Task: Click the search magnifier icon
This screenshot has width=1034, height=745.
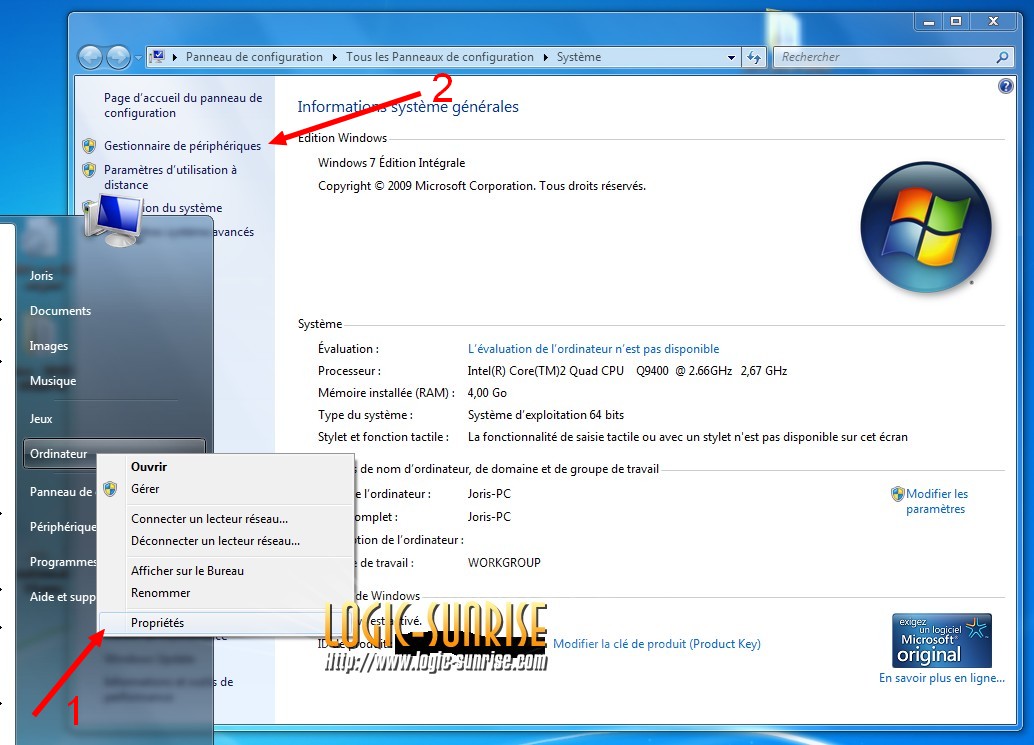Action: pos(1003,57)
